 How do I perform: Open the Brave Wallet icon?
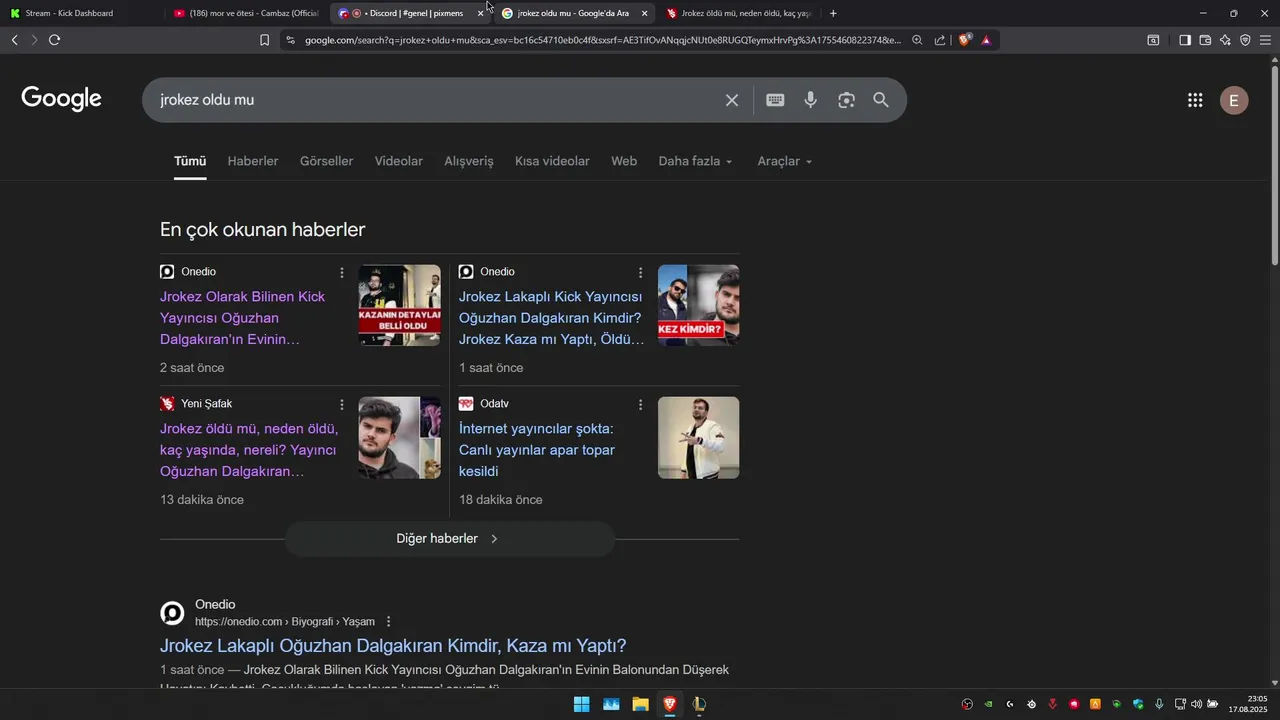[1205, 40]
